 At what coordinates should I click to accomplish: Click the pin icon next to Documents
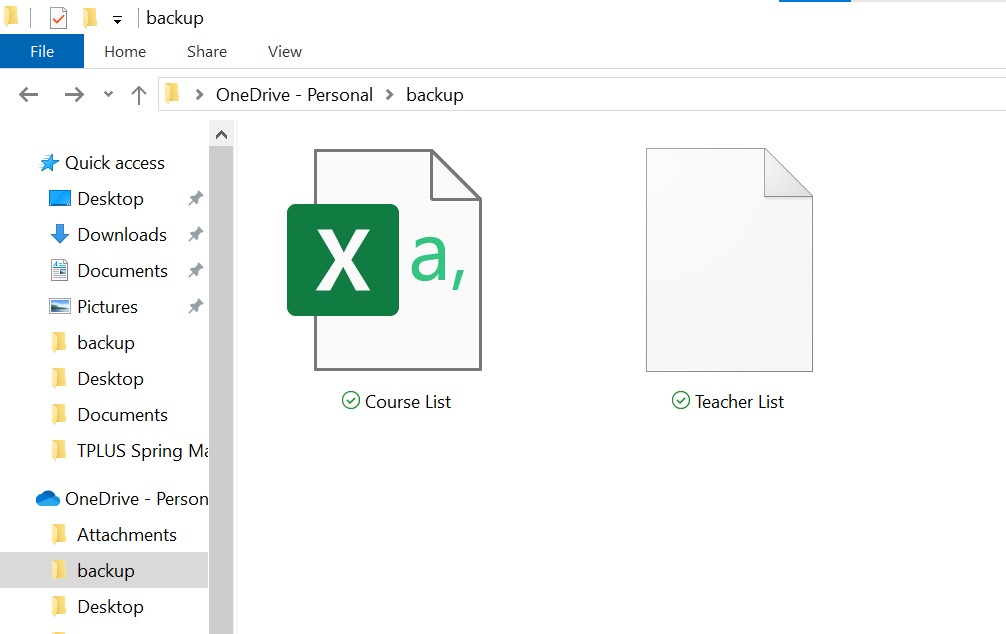pos(196,270)
